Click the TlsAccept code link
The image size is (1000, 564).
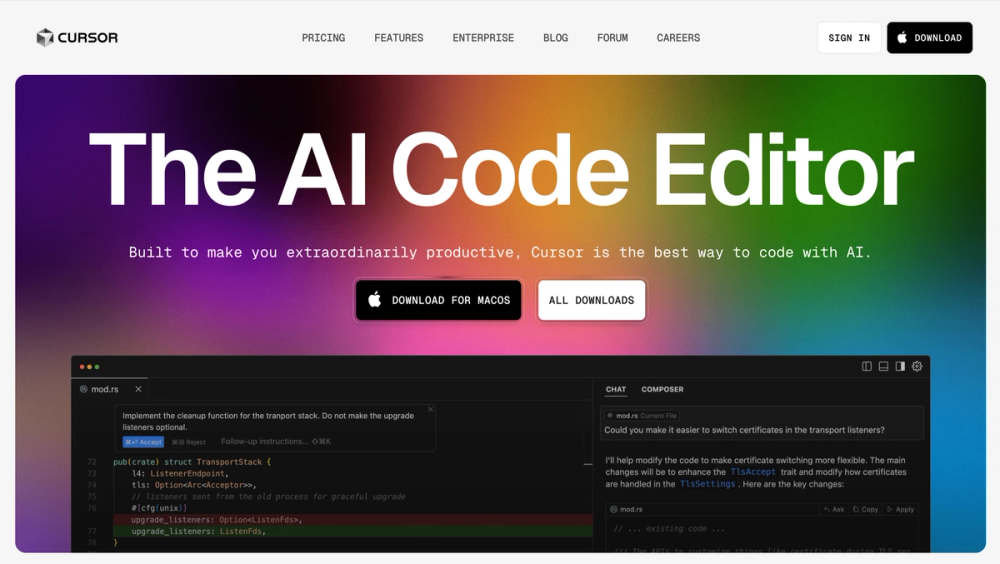[753, 472]
